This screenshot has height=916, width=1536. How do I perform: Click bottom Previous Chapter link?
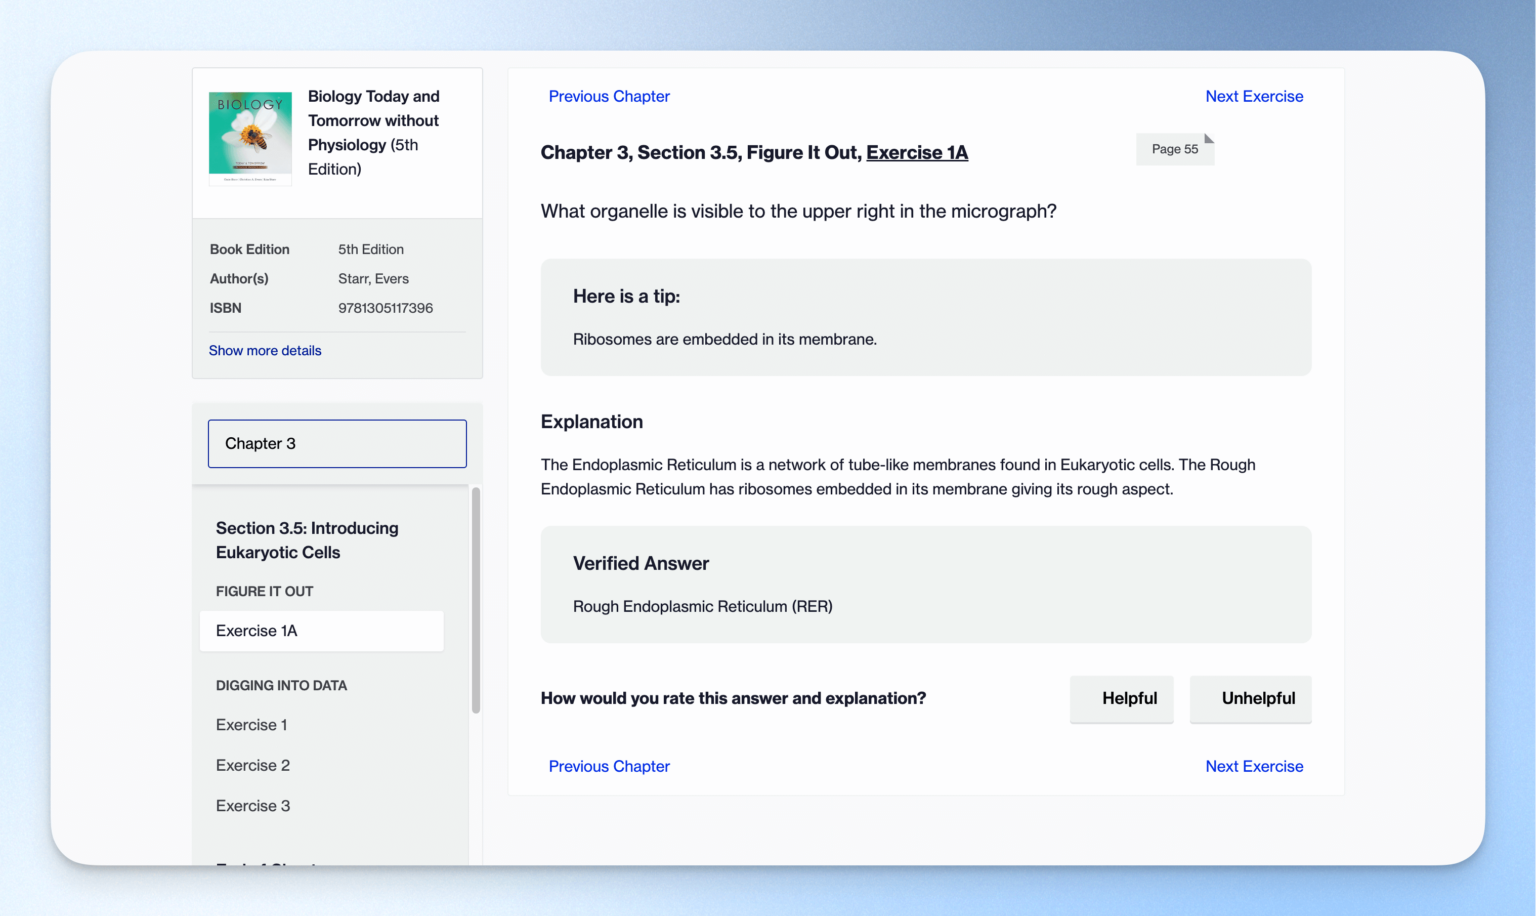(x=609, y=767)
